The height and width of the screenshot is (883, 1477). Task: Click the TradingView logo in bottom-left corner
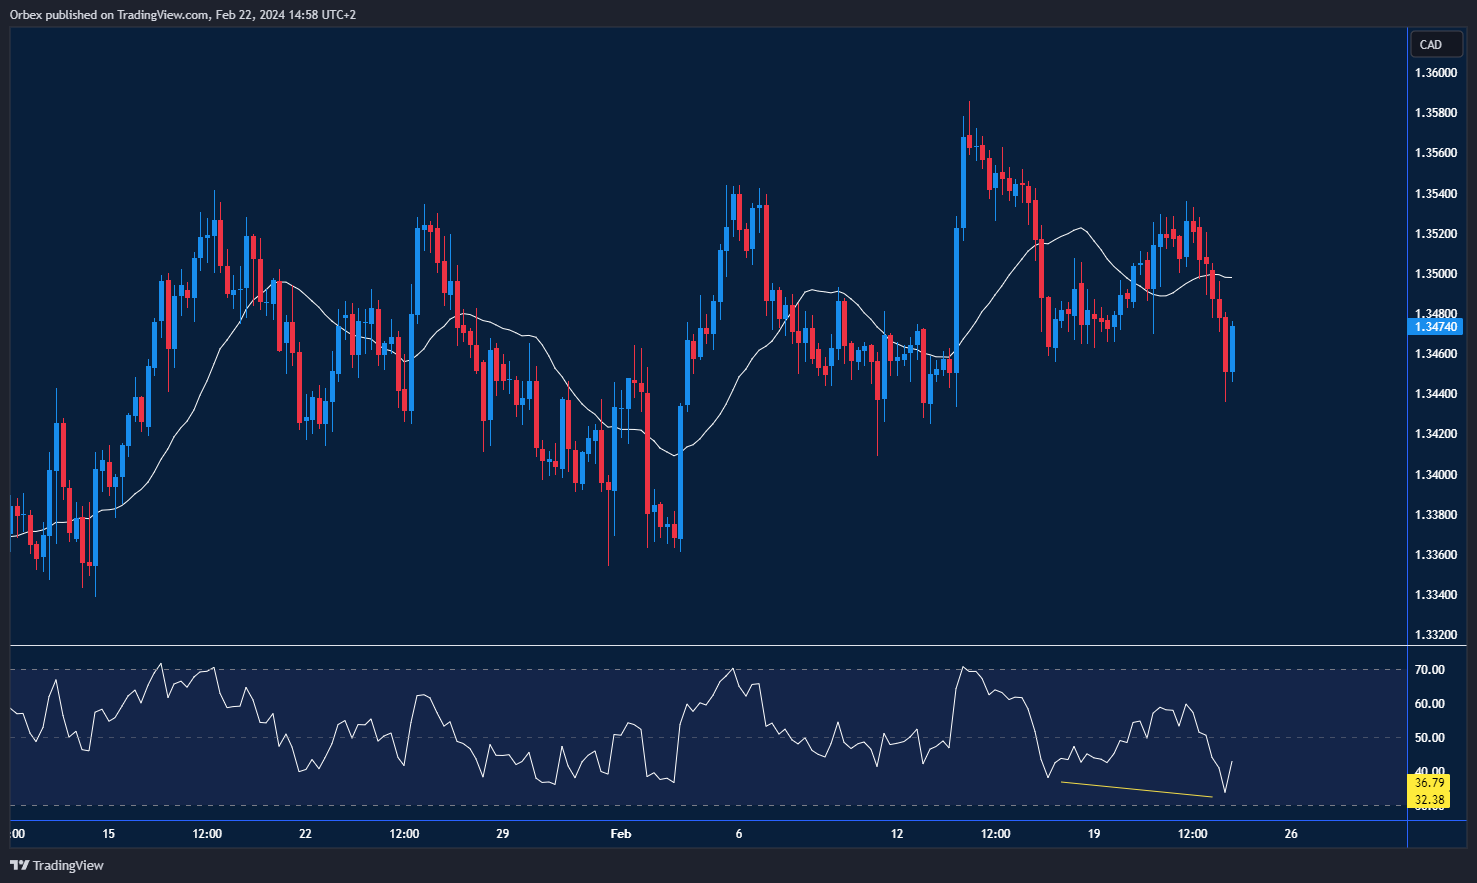57,865
